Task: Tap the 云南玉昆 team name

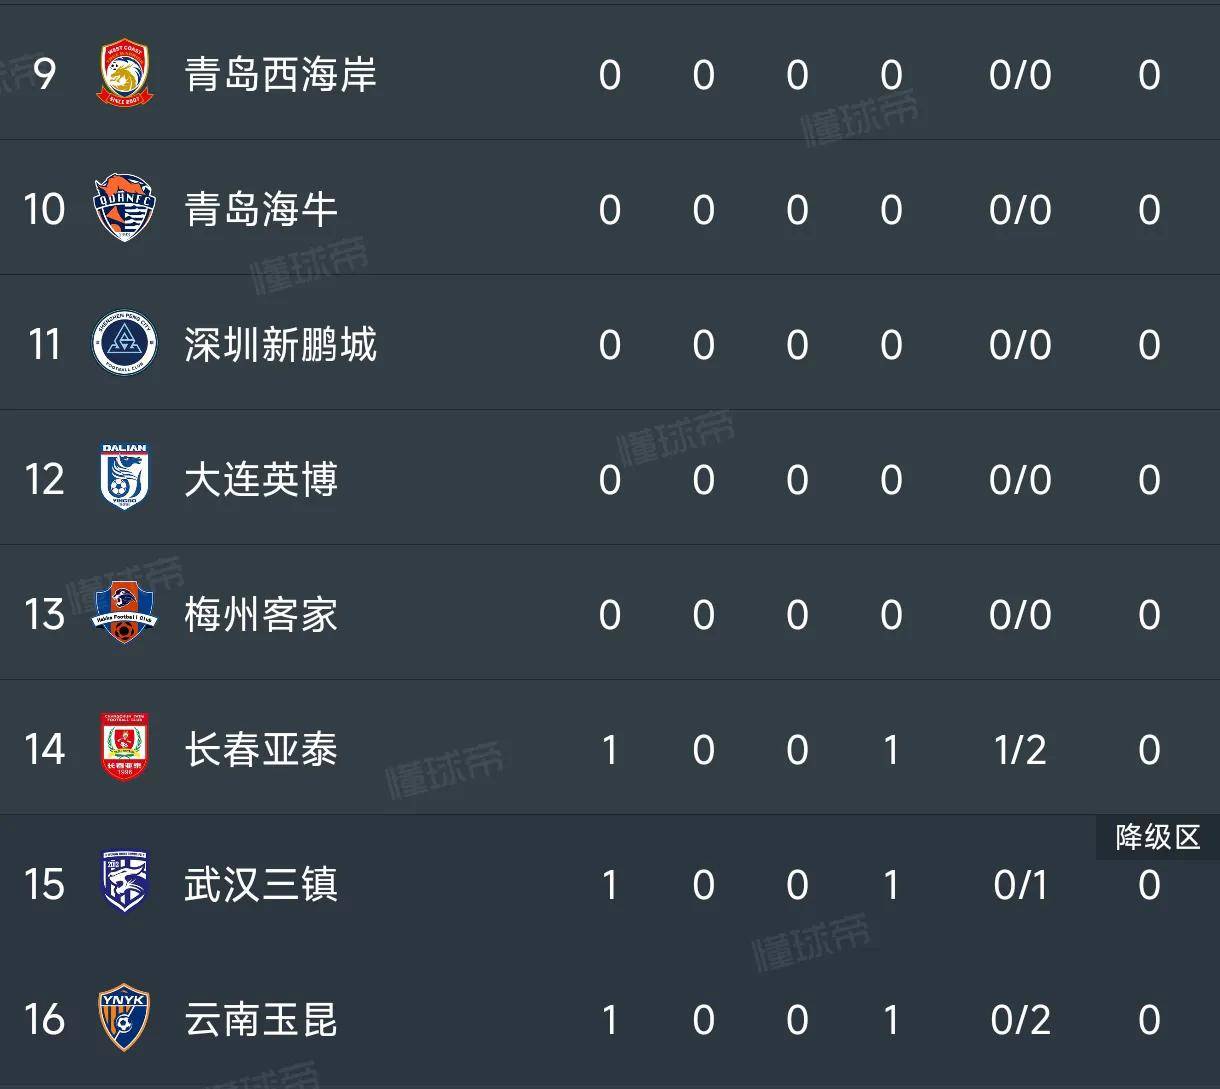Action: (261, 1020)
